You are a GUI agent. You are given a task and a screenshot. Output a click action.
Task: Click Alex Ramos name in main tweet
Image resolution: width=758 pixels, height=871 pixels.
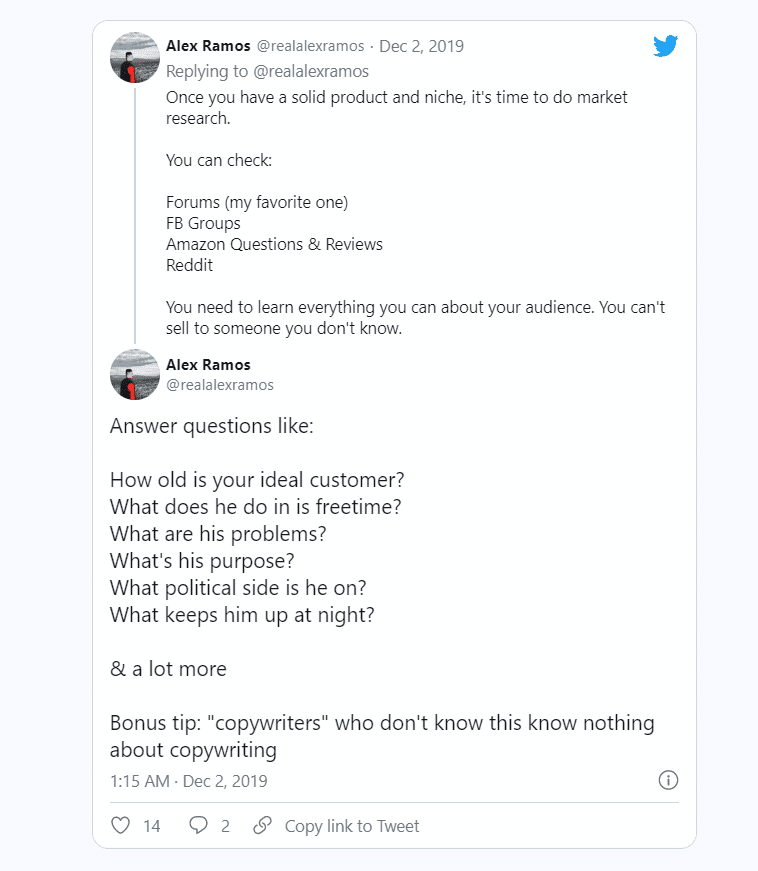[208, 365]
